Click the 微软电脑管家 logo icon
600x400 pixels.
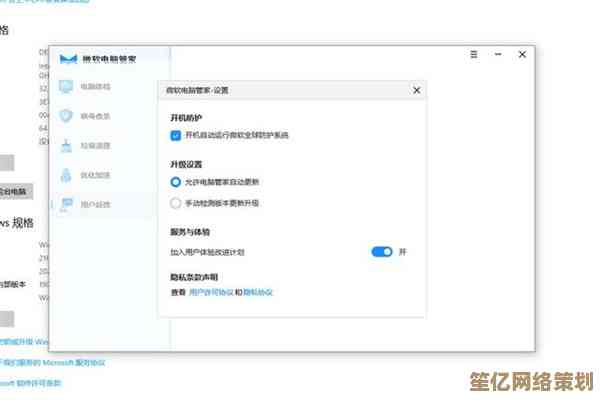68,59
